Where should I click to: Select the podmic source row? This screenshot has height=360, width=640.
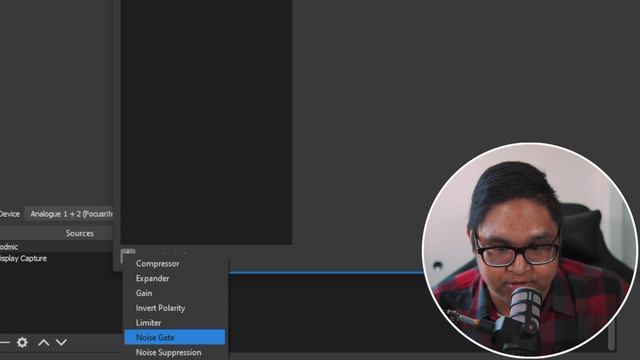(56, 247)
